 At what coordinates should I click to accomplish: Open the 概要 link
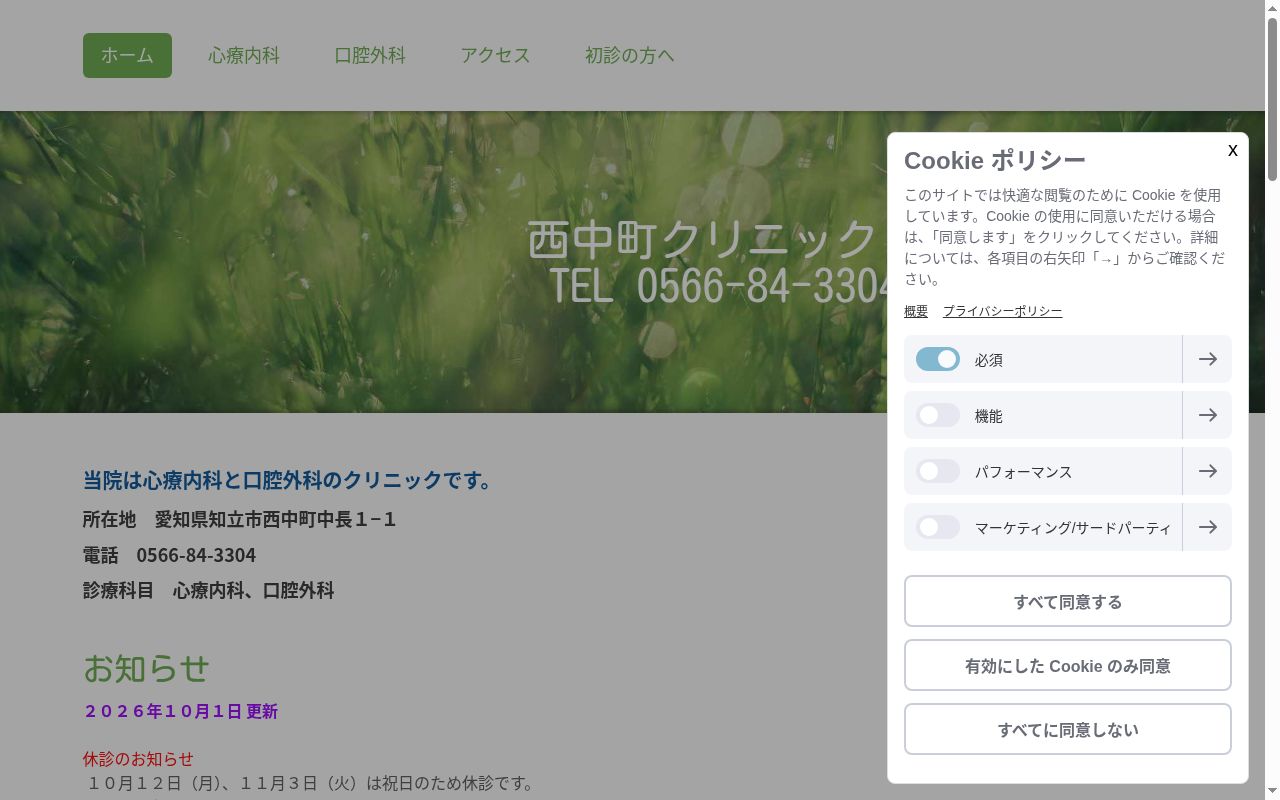(916, 311)
